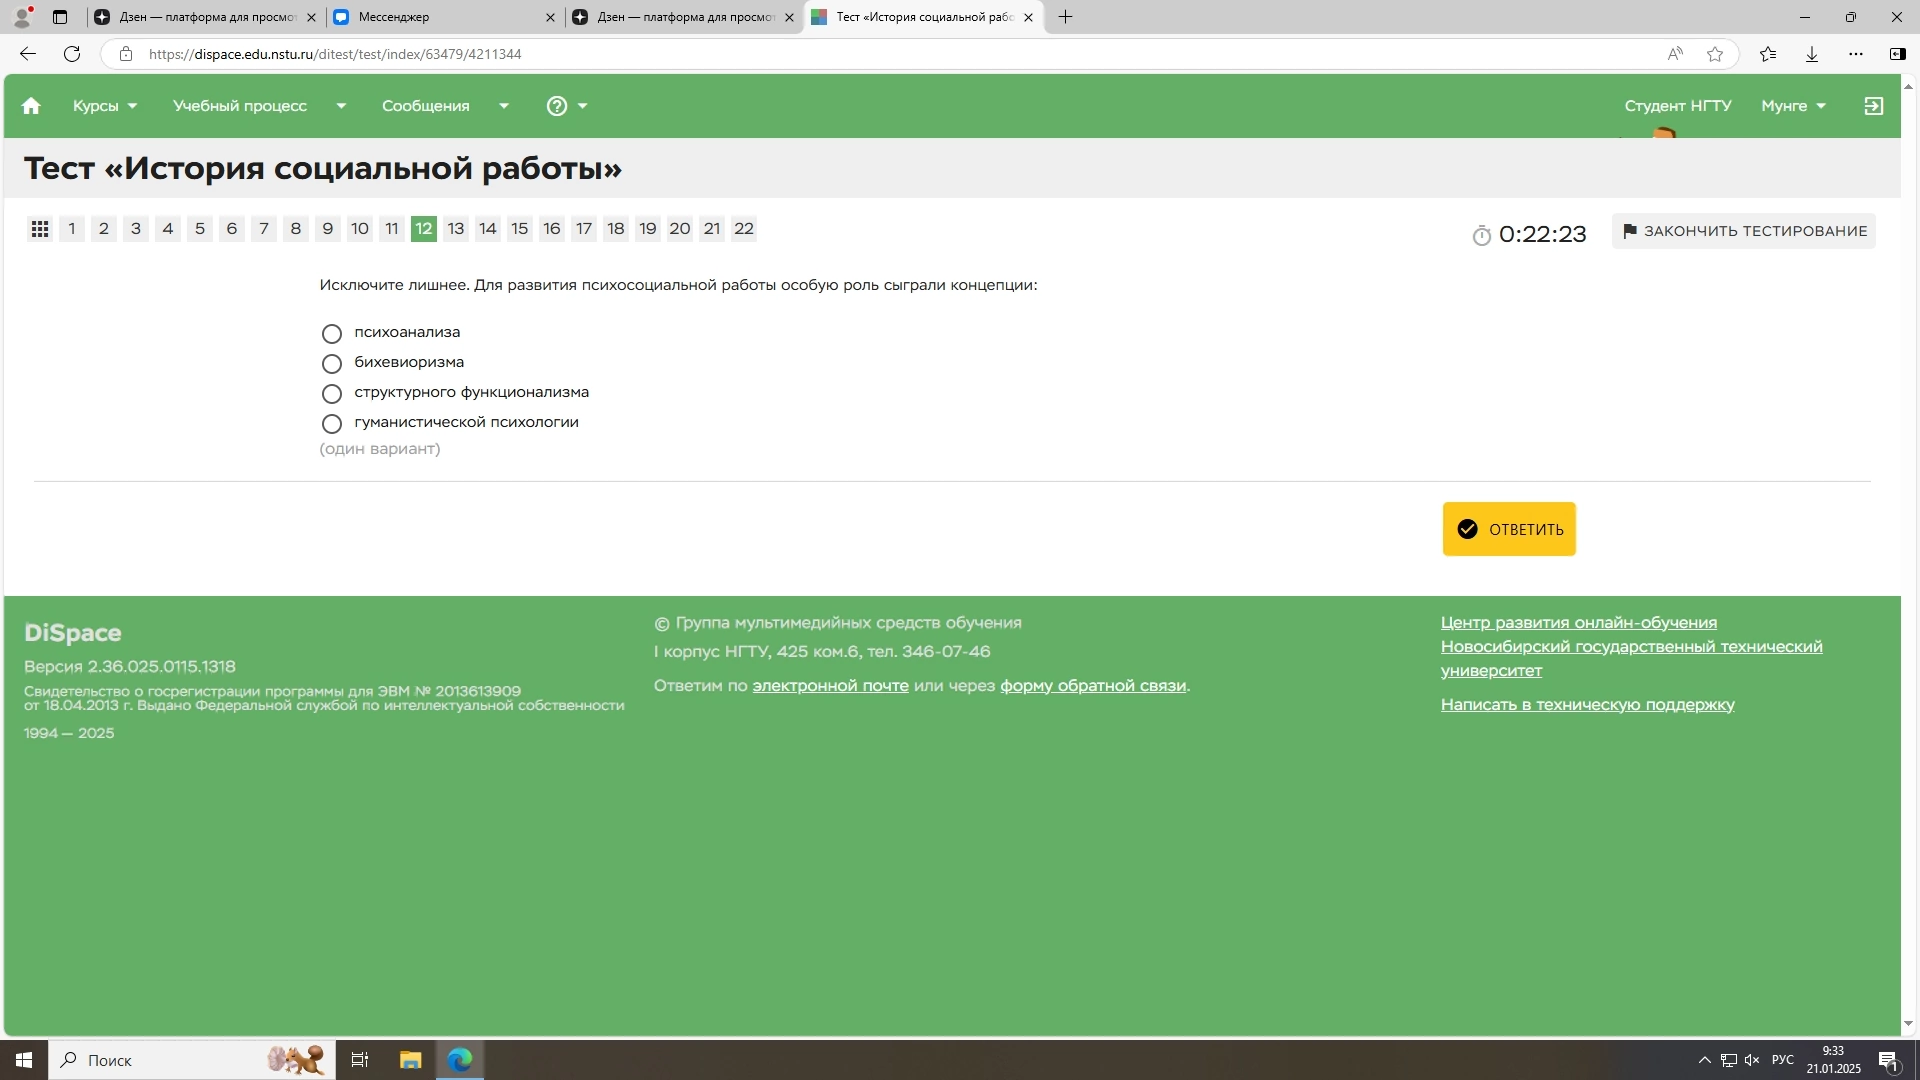Click the network tray icon
Screen dimensions: 1920x1080
tap(1728, 1060)
